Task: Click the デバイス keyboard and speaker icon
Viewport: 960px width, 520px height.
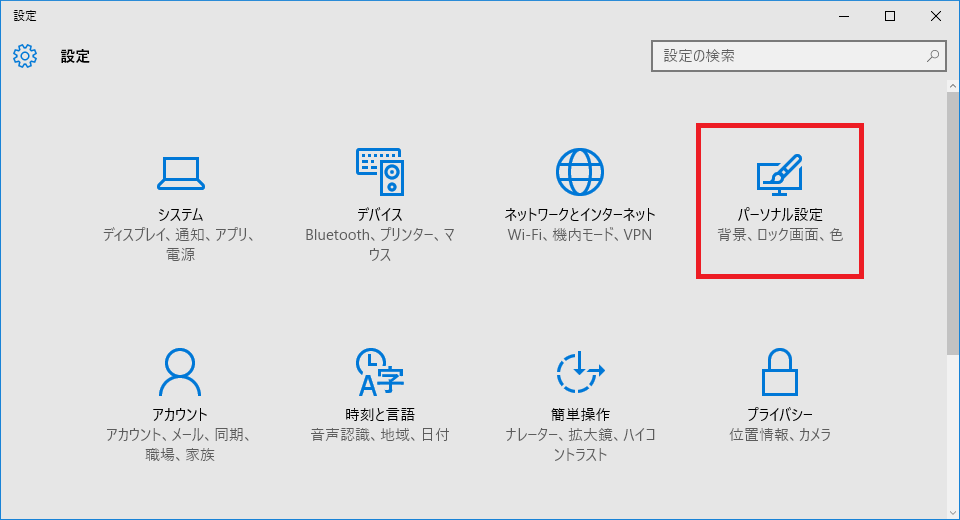Action: click(380, 173)
